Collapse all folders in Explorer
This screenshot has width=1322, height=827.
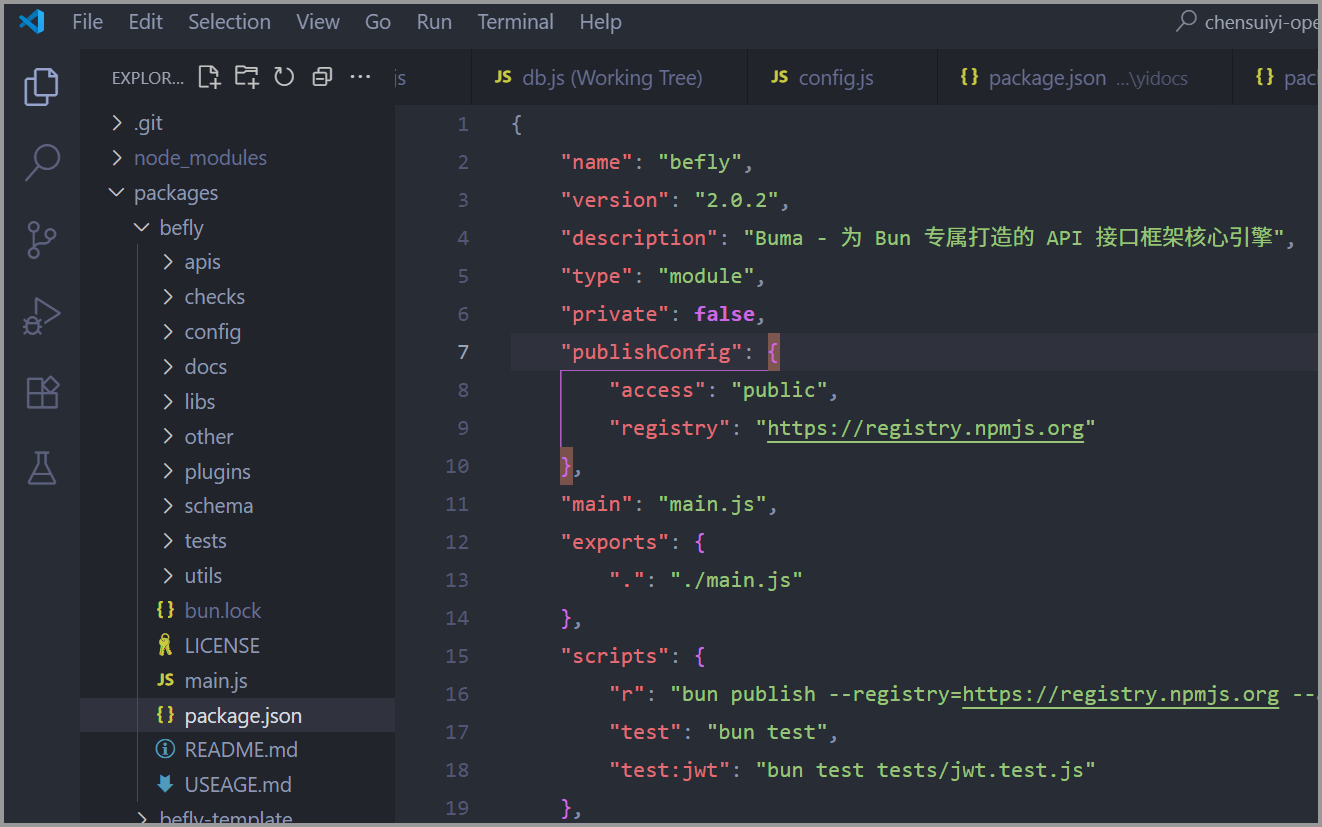[322, 77]
